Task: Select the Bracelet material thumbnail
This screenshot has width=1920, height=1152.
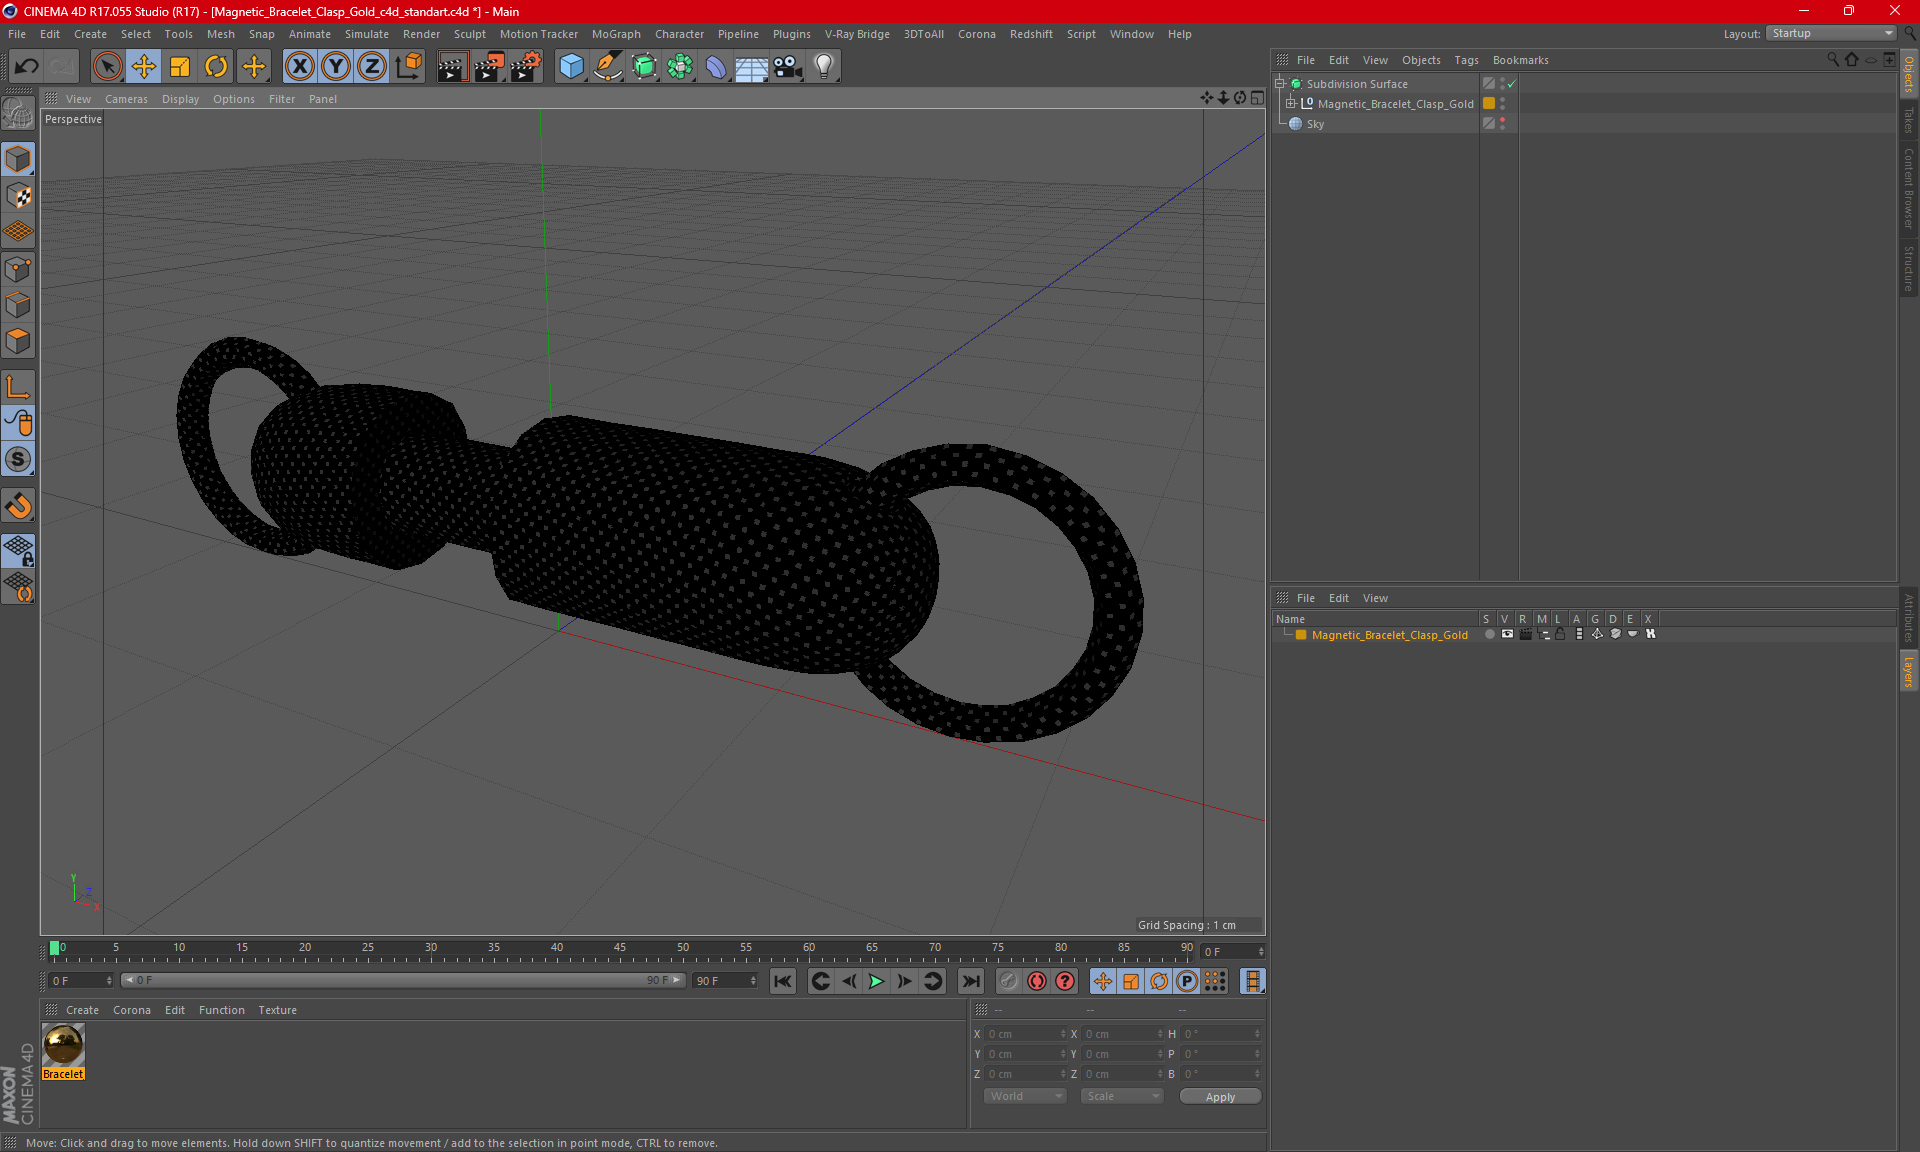Action: coord(63,1045)
